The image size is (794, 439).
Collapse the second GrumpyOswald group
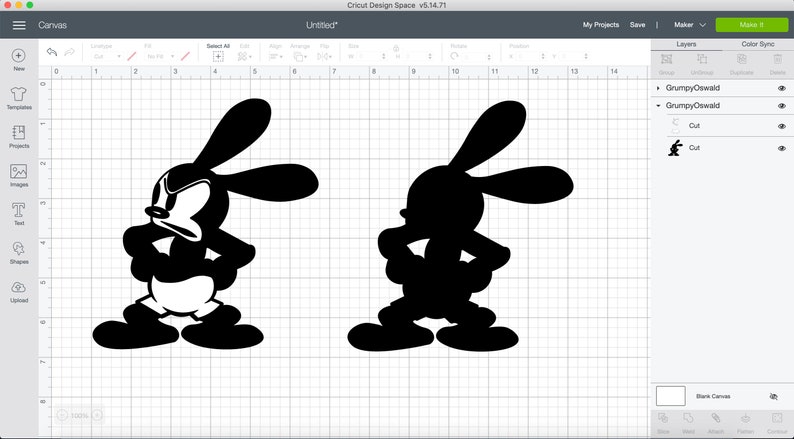coord(658,106)
